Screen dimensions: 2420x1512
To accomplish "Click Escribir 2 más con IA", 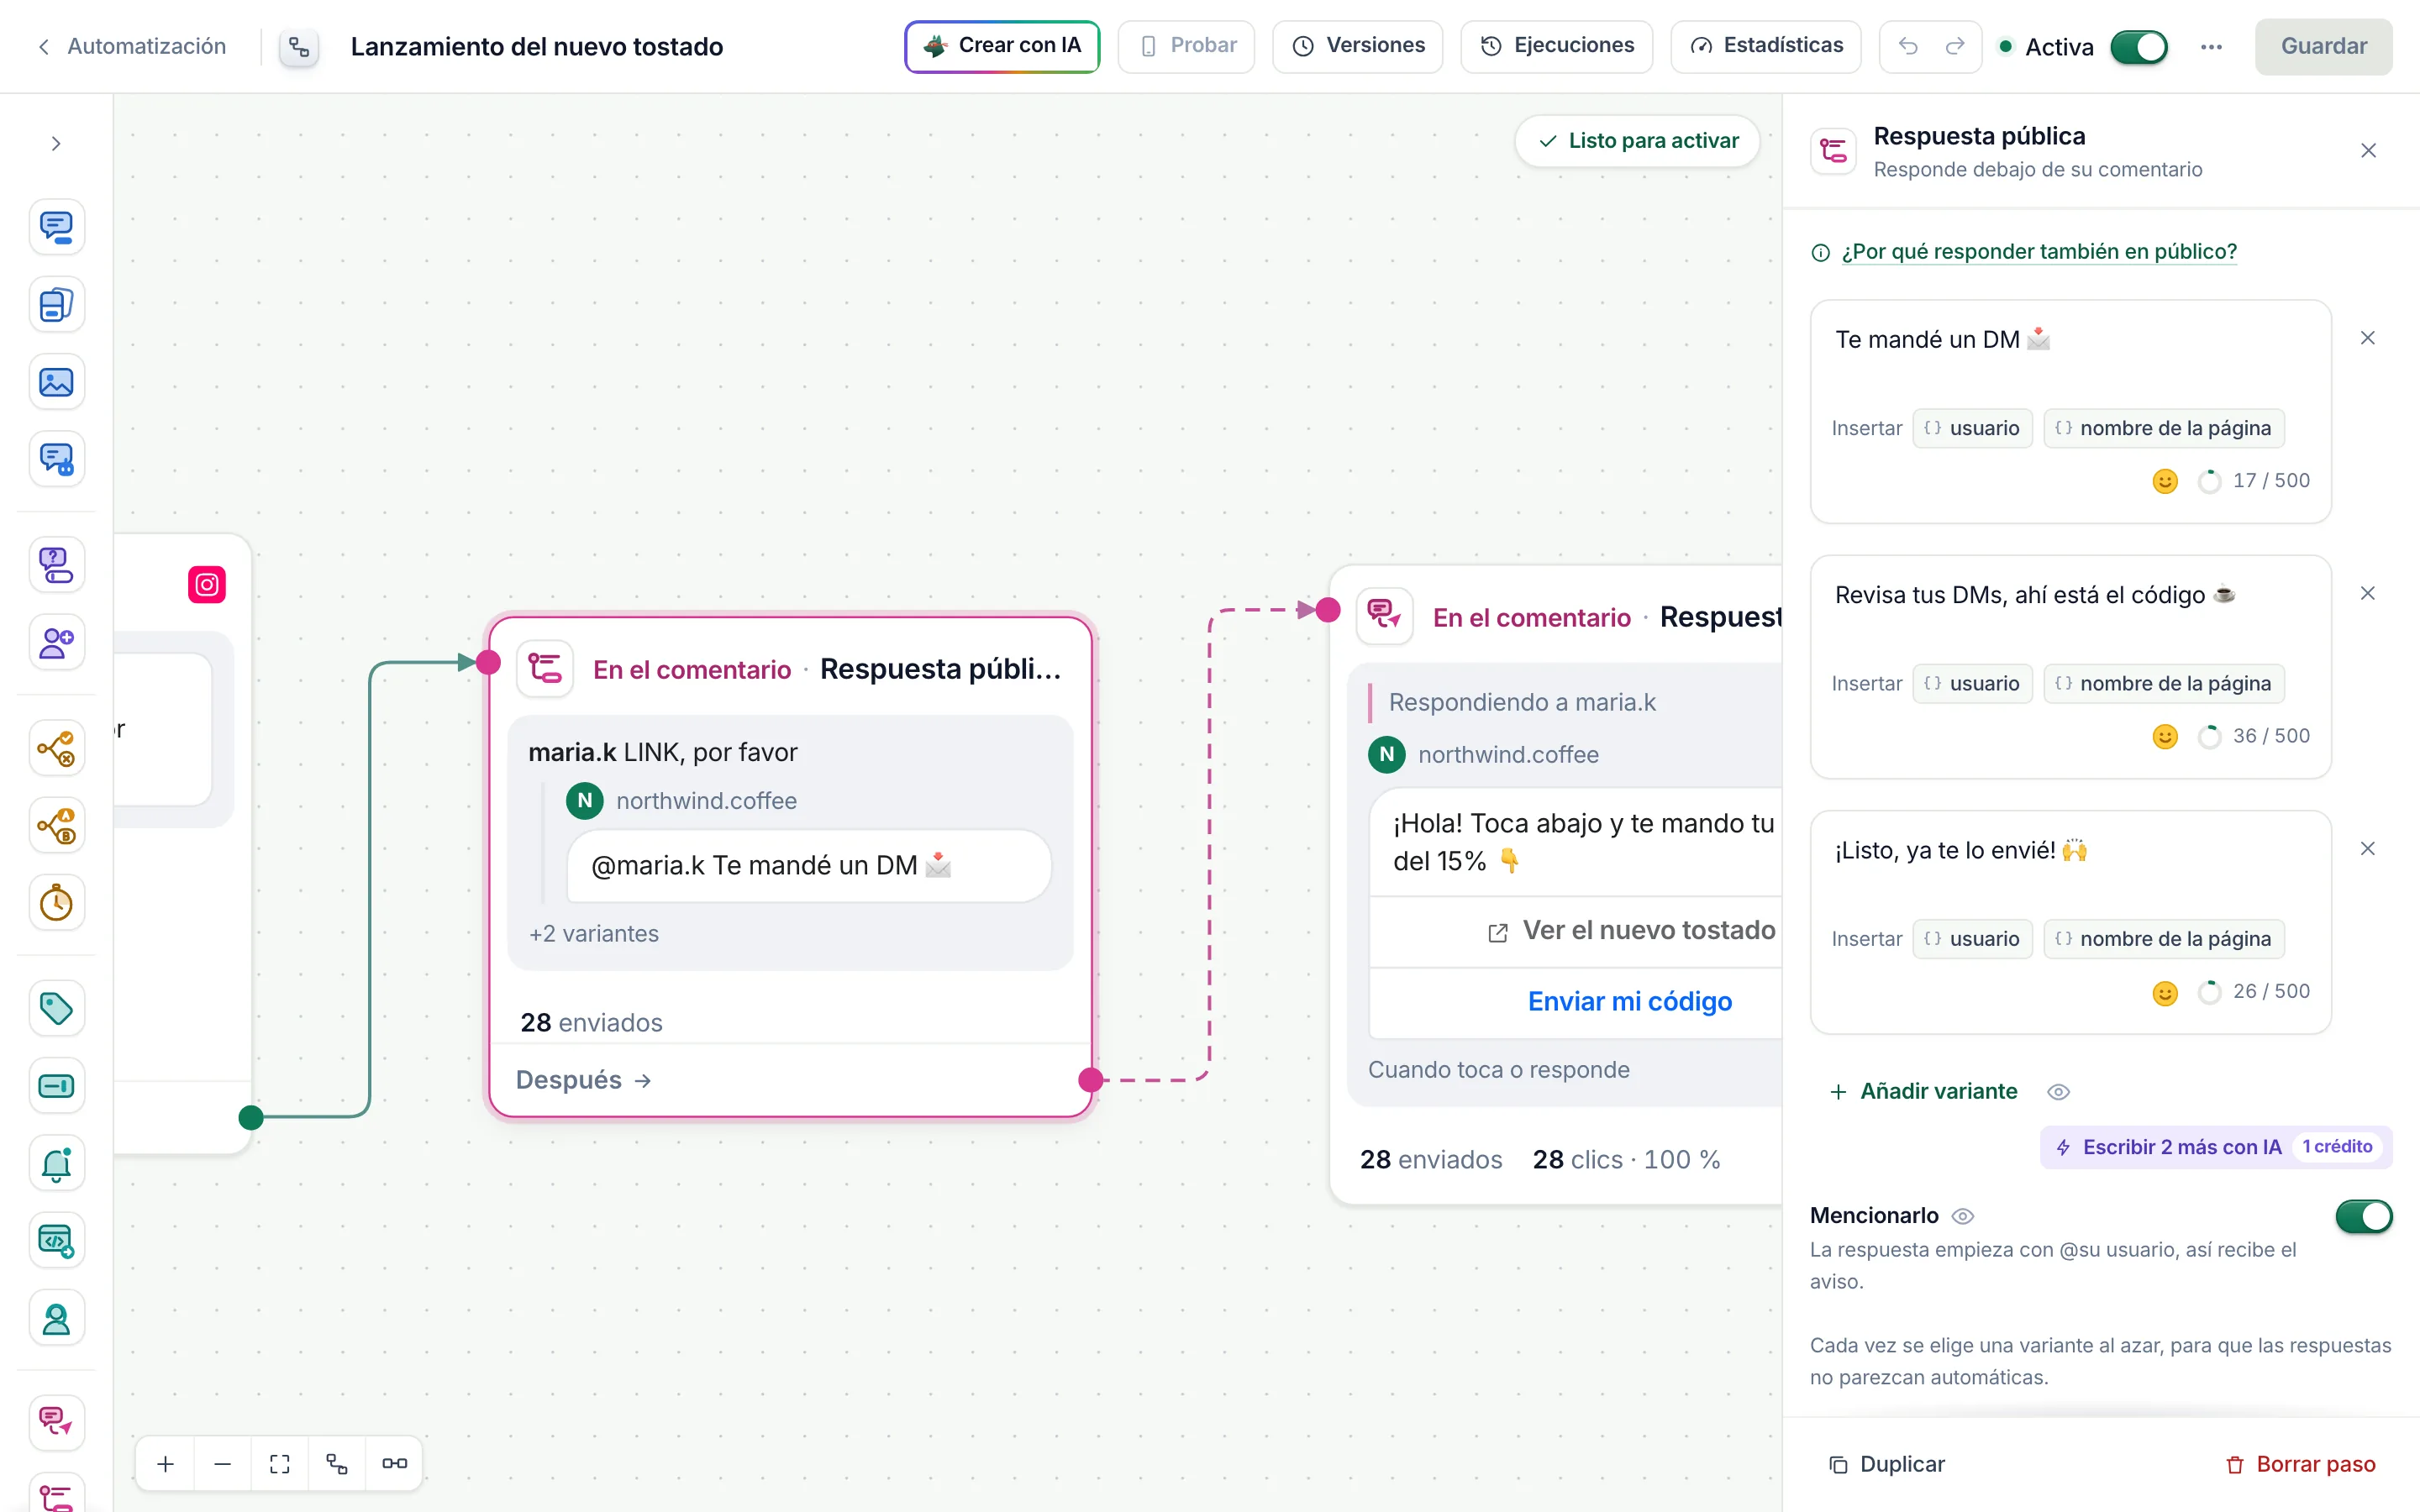I will [2216, 1147].
